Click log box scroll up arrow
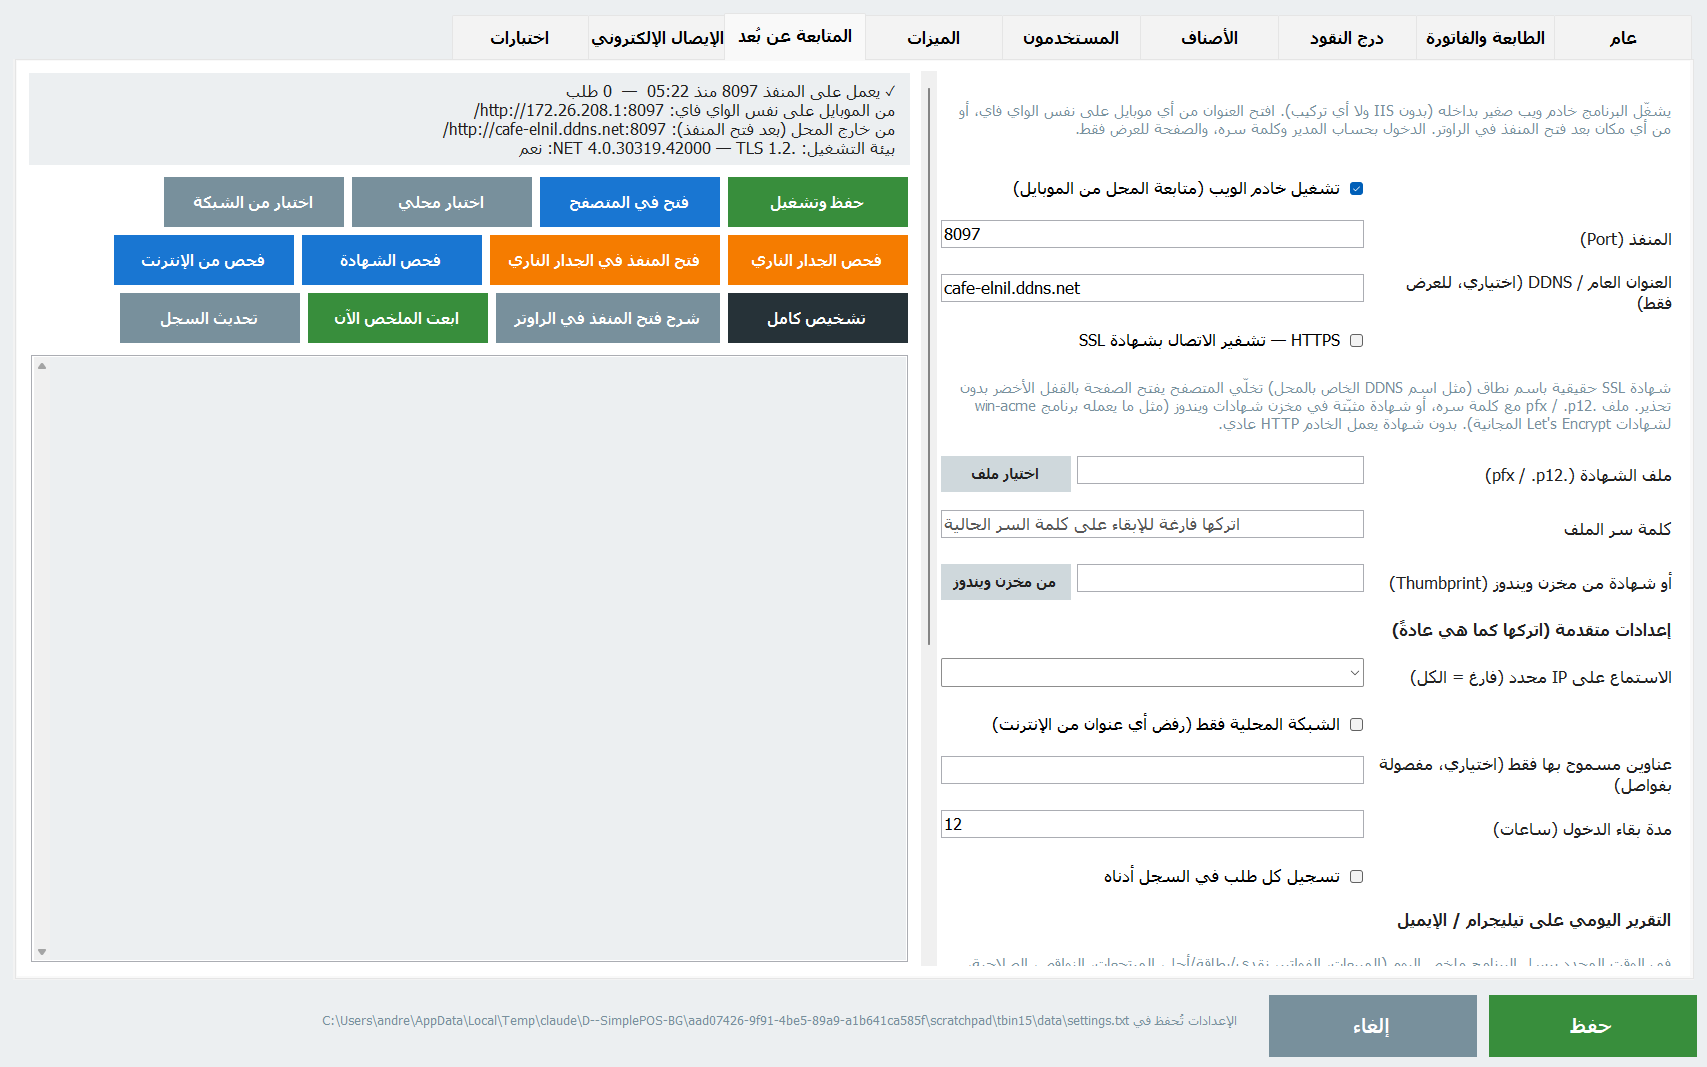Image resolution: width=1707 pixels, height=1067 pixels. coord(42,366)
